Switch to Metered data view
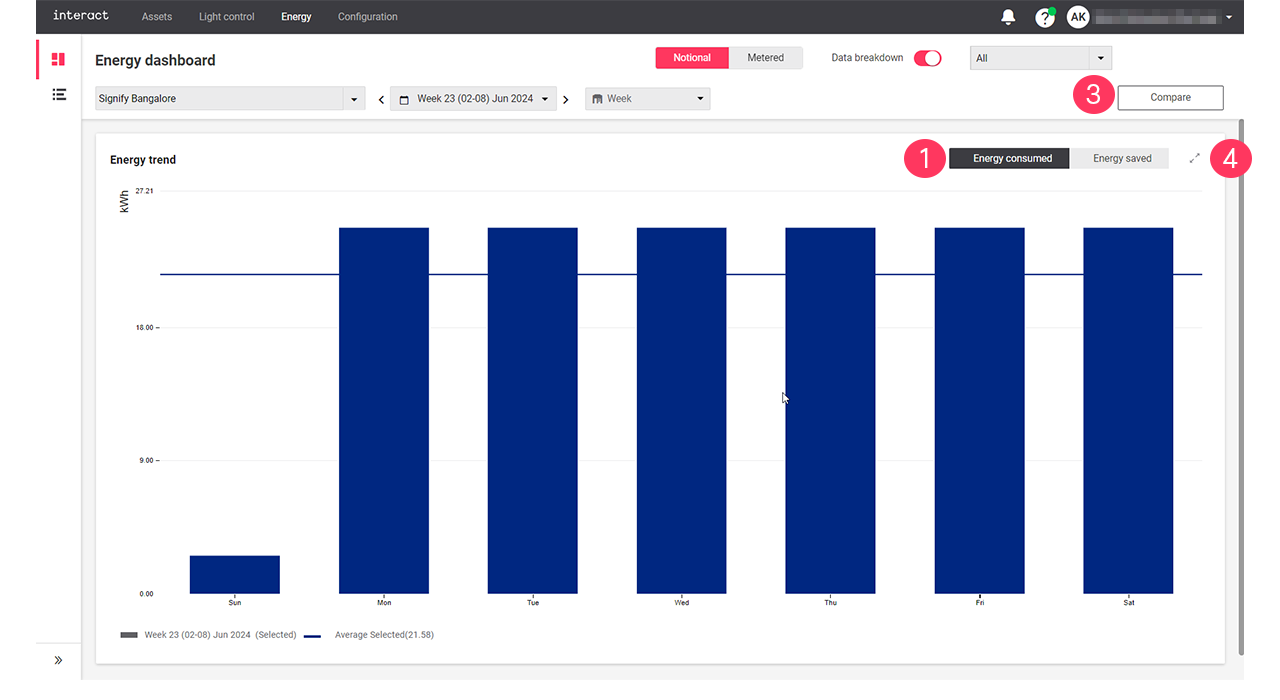Image resolution: width=1280 pixels, height=700 pixels. click(766, 57)
